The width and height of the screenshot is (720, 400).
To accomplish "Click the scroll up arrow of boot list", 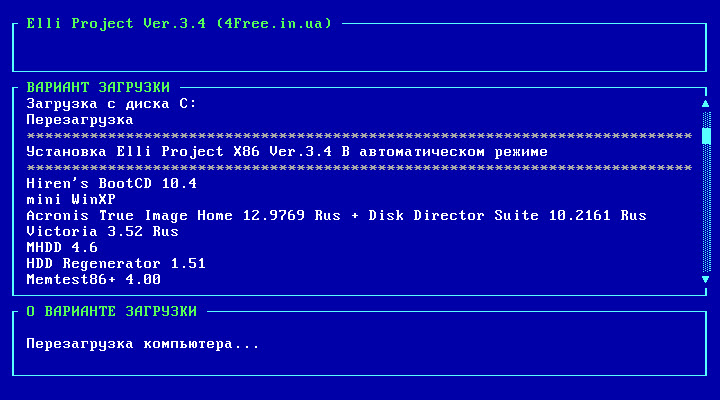I will 706,104.
